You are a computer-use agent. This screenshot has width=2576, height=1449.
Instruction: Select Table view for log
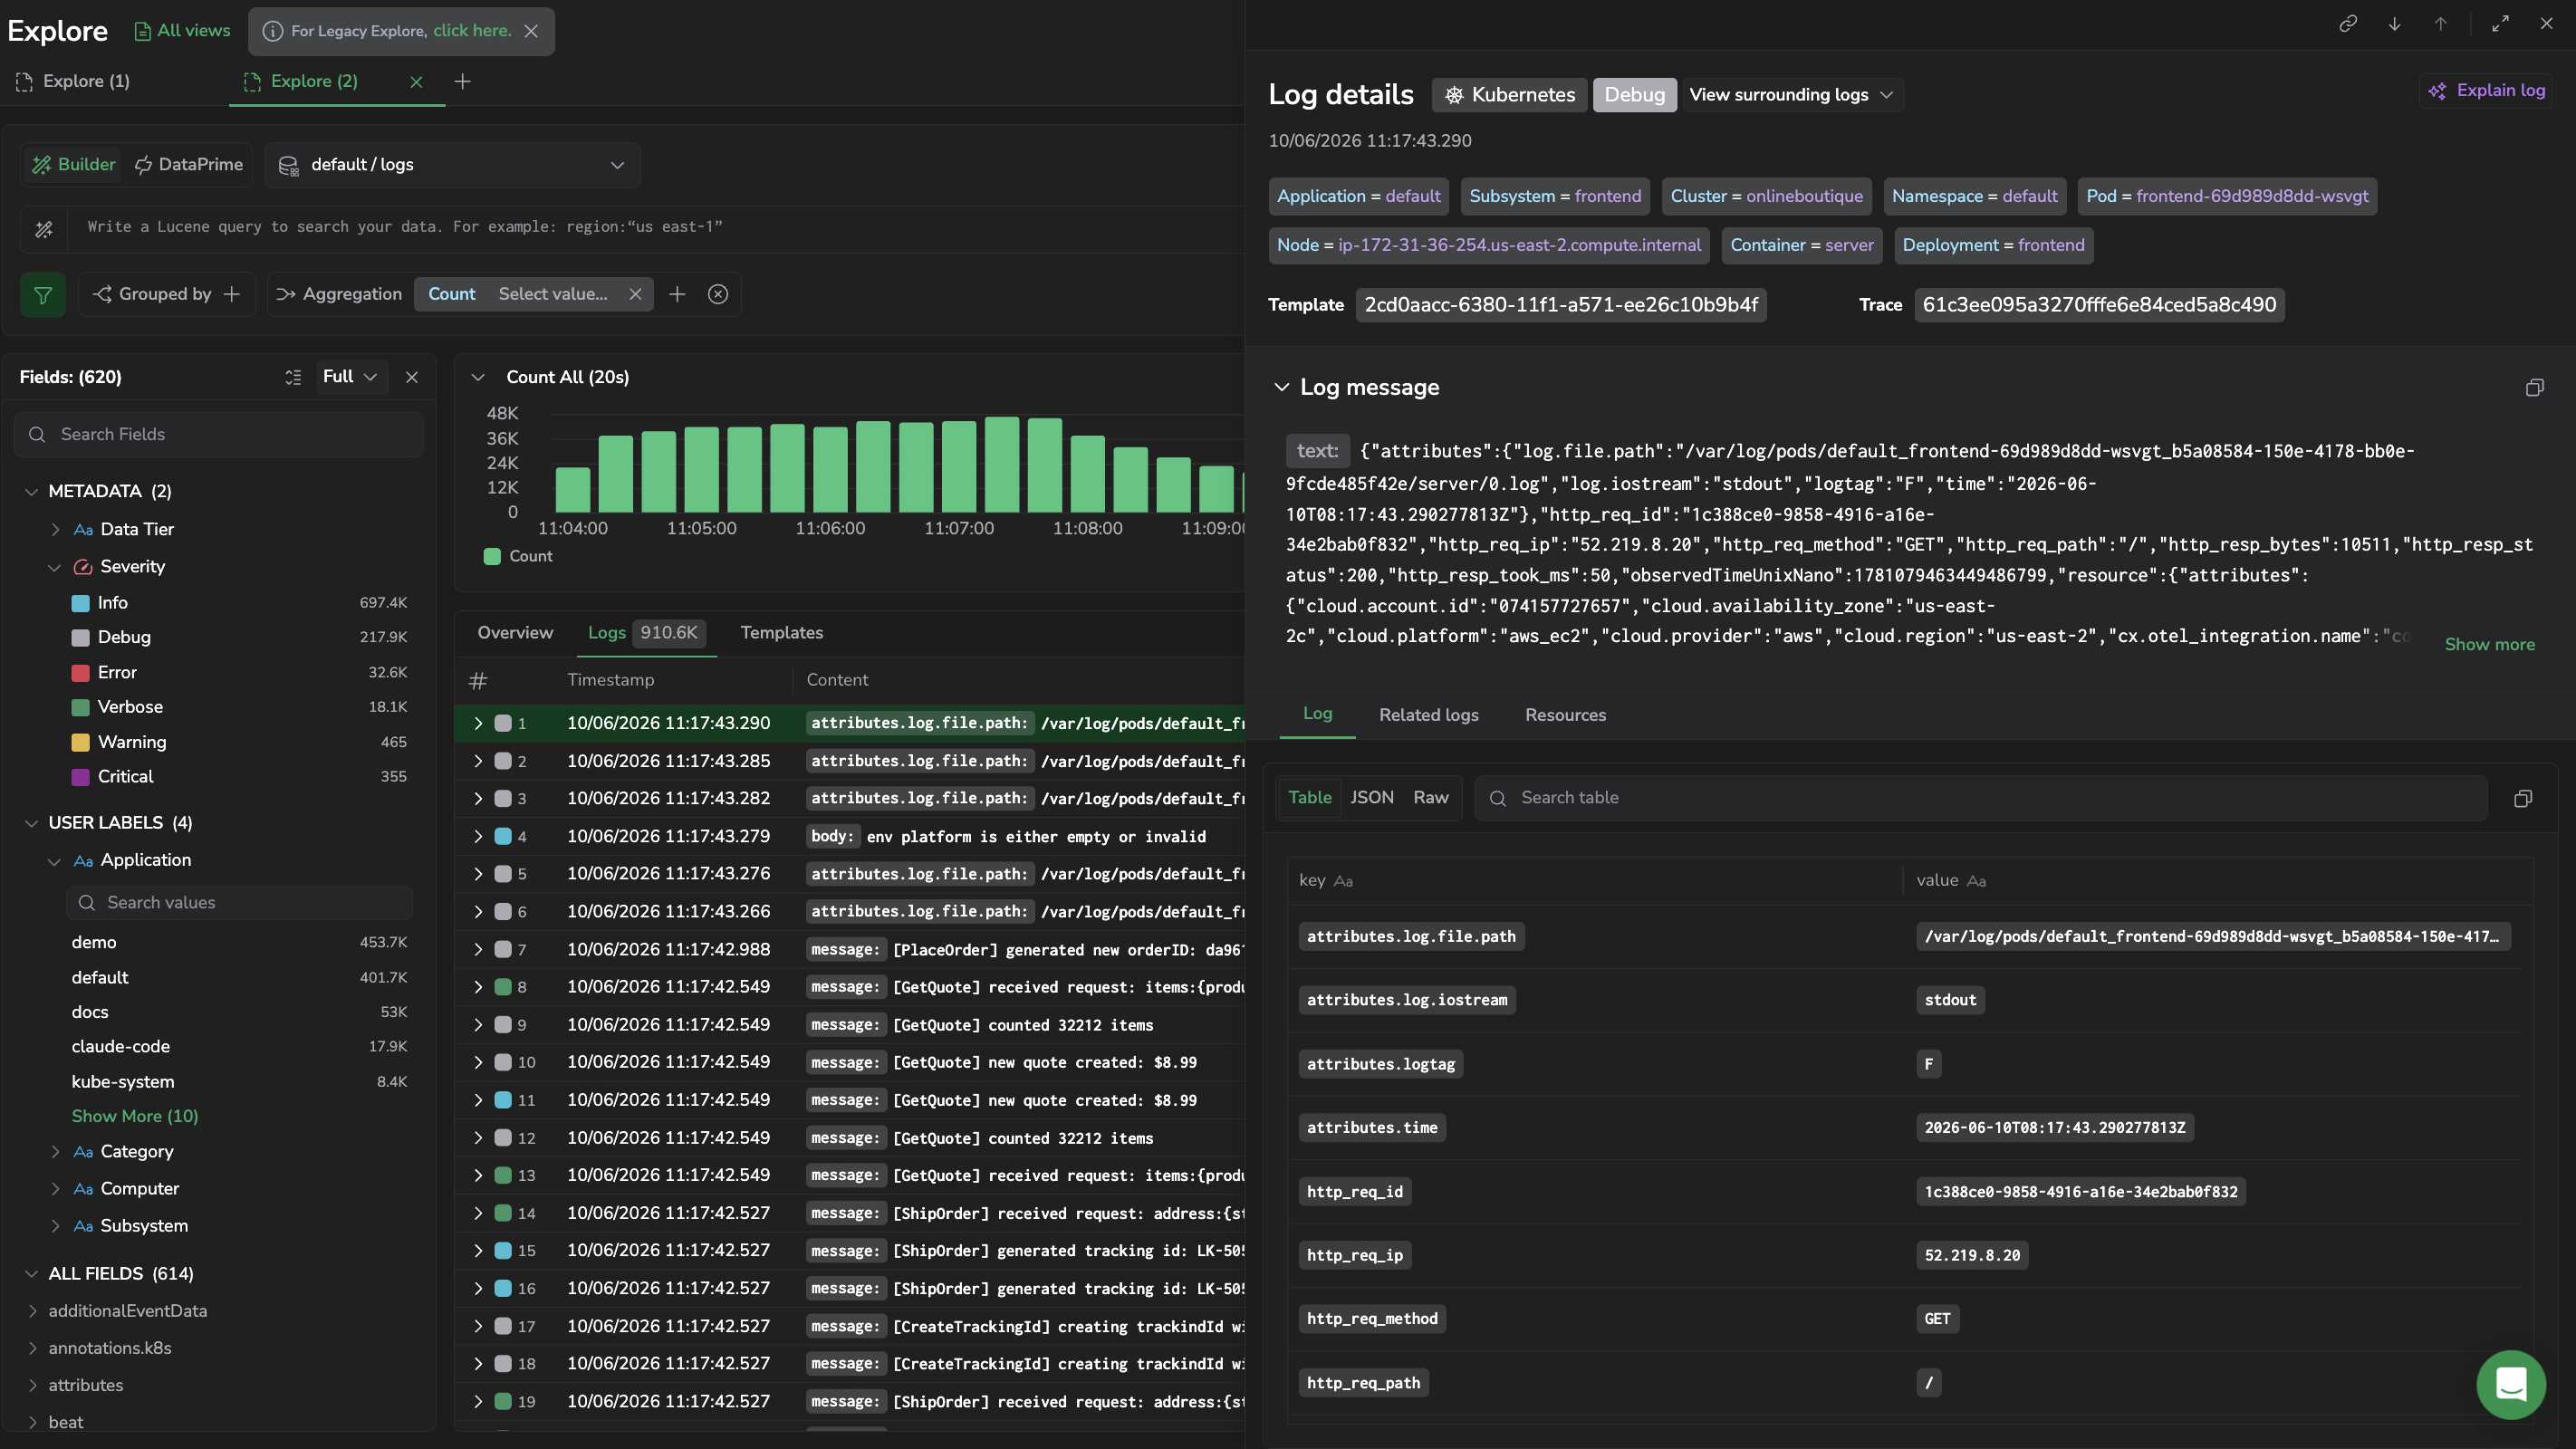[x=1309, y=798]
